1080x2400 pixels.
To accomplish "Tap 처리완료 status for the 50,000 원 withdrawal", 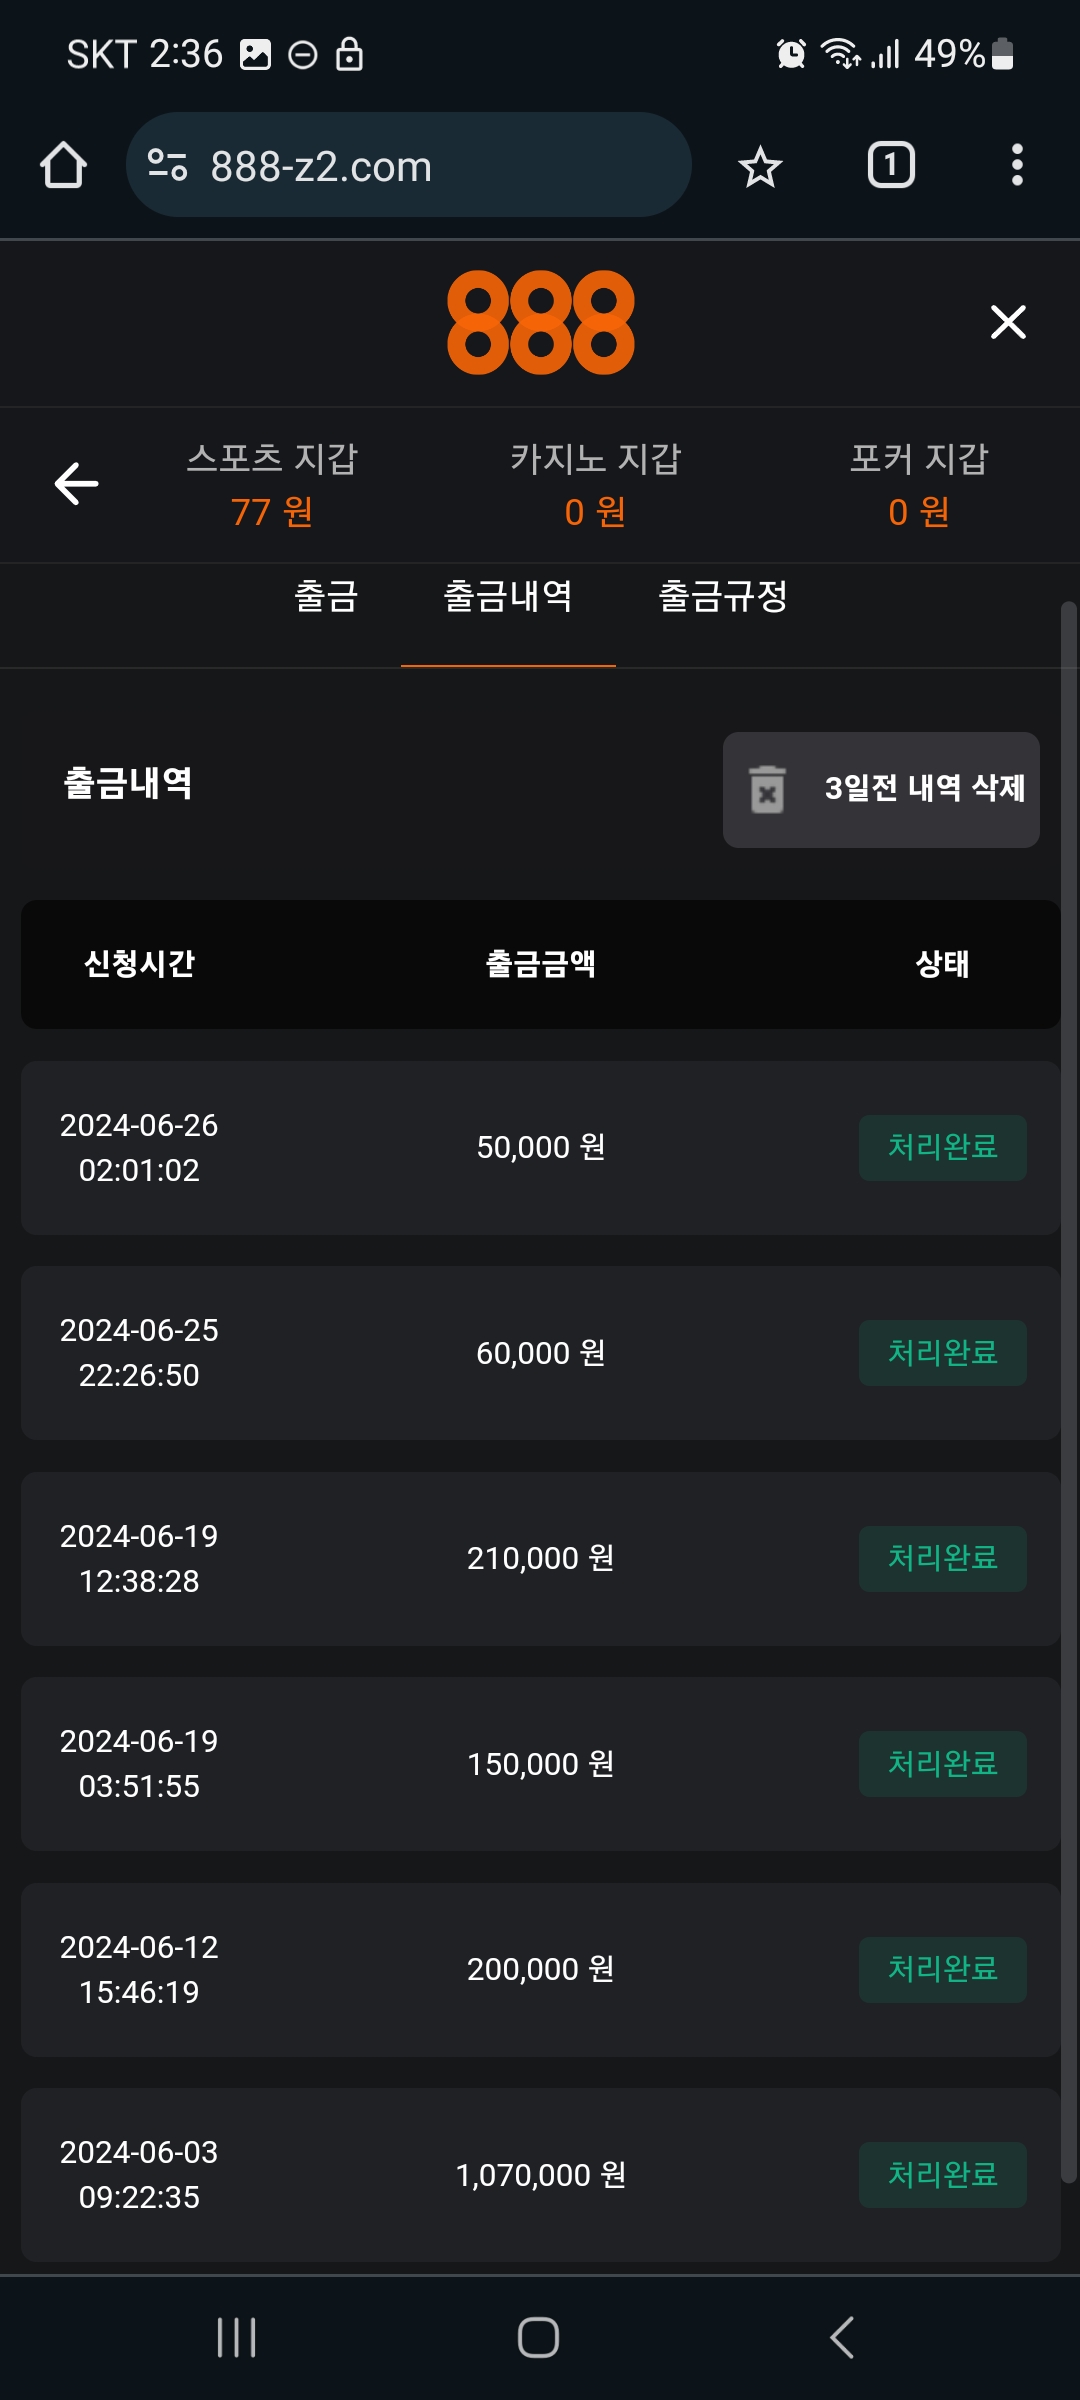I will tap(942, 1147).
